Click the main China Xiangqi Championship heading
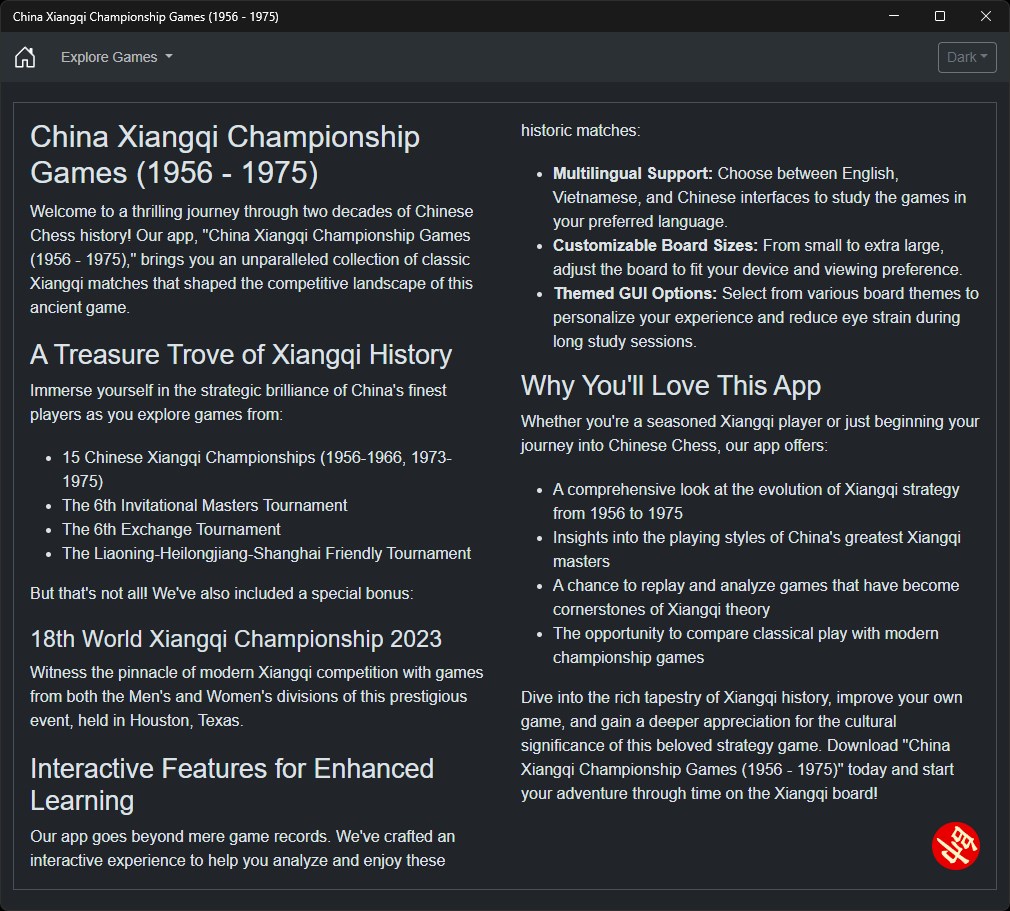This screenshot has width=1010, height=911. pos(225,155)
